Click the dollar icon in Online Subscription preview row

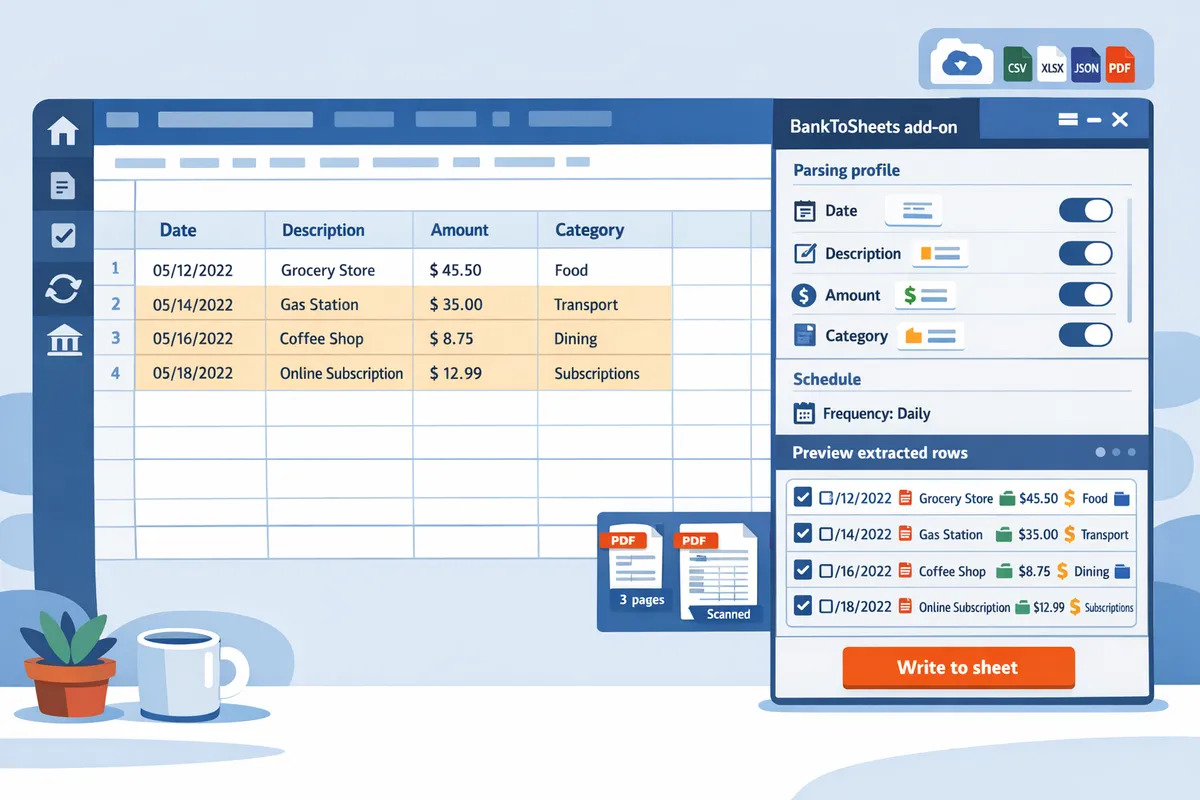1075,606
